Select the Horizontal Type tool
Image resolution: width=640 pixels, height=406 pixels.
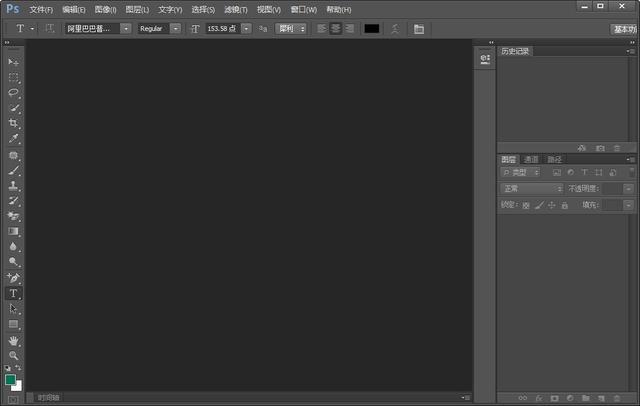[13, 293]
